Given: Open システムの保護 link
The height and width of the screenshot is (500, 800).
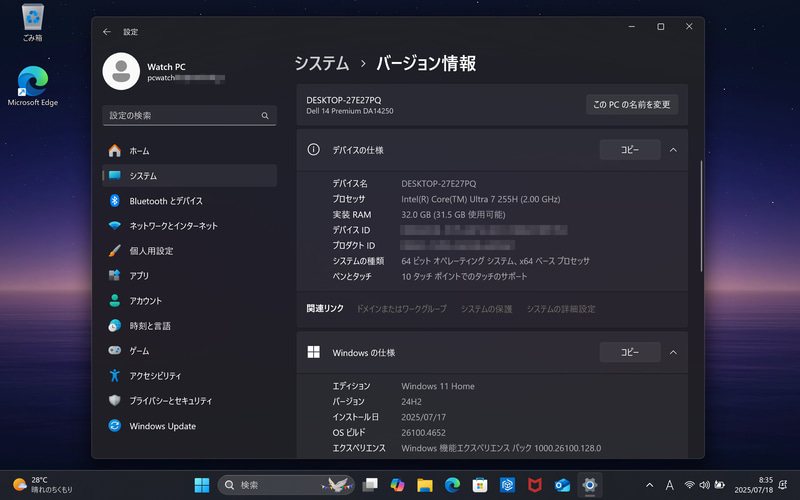Looking at the screenshot, I should tap(486, 309).
